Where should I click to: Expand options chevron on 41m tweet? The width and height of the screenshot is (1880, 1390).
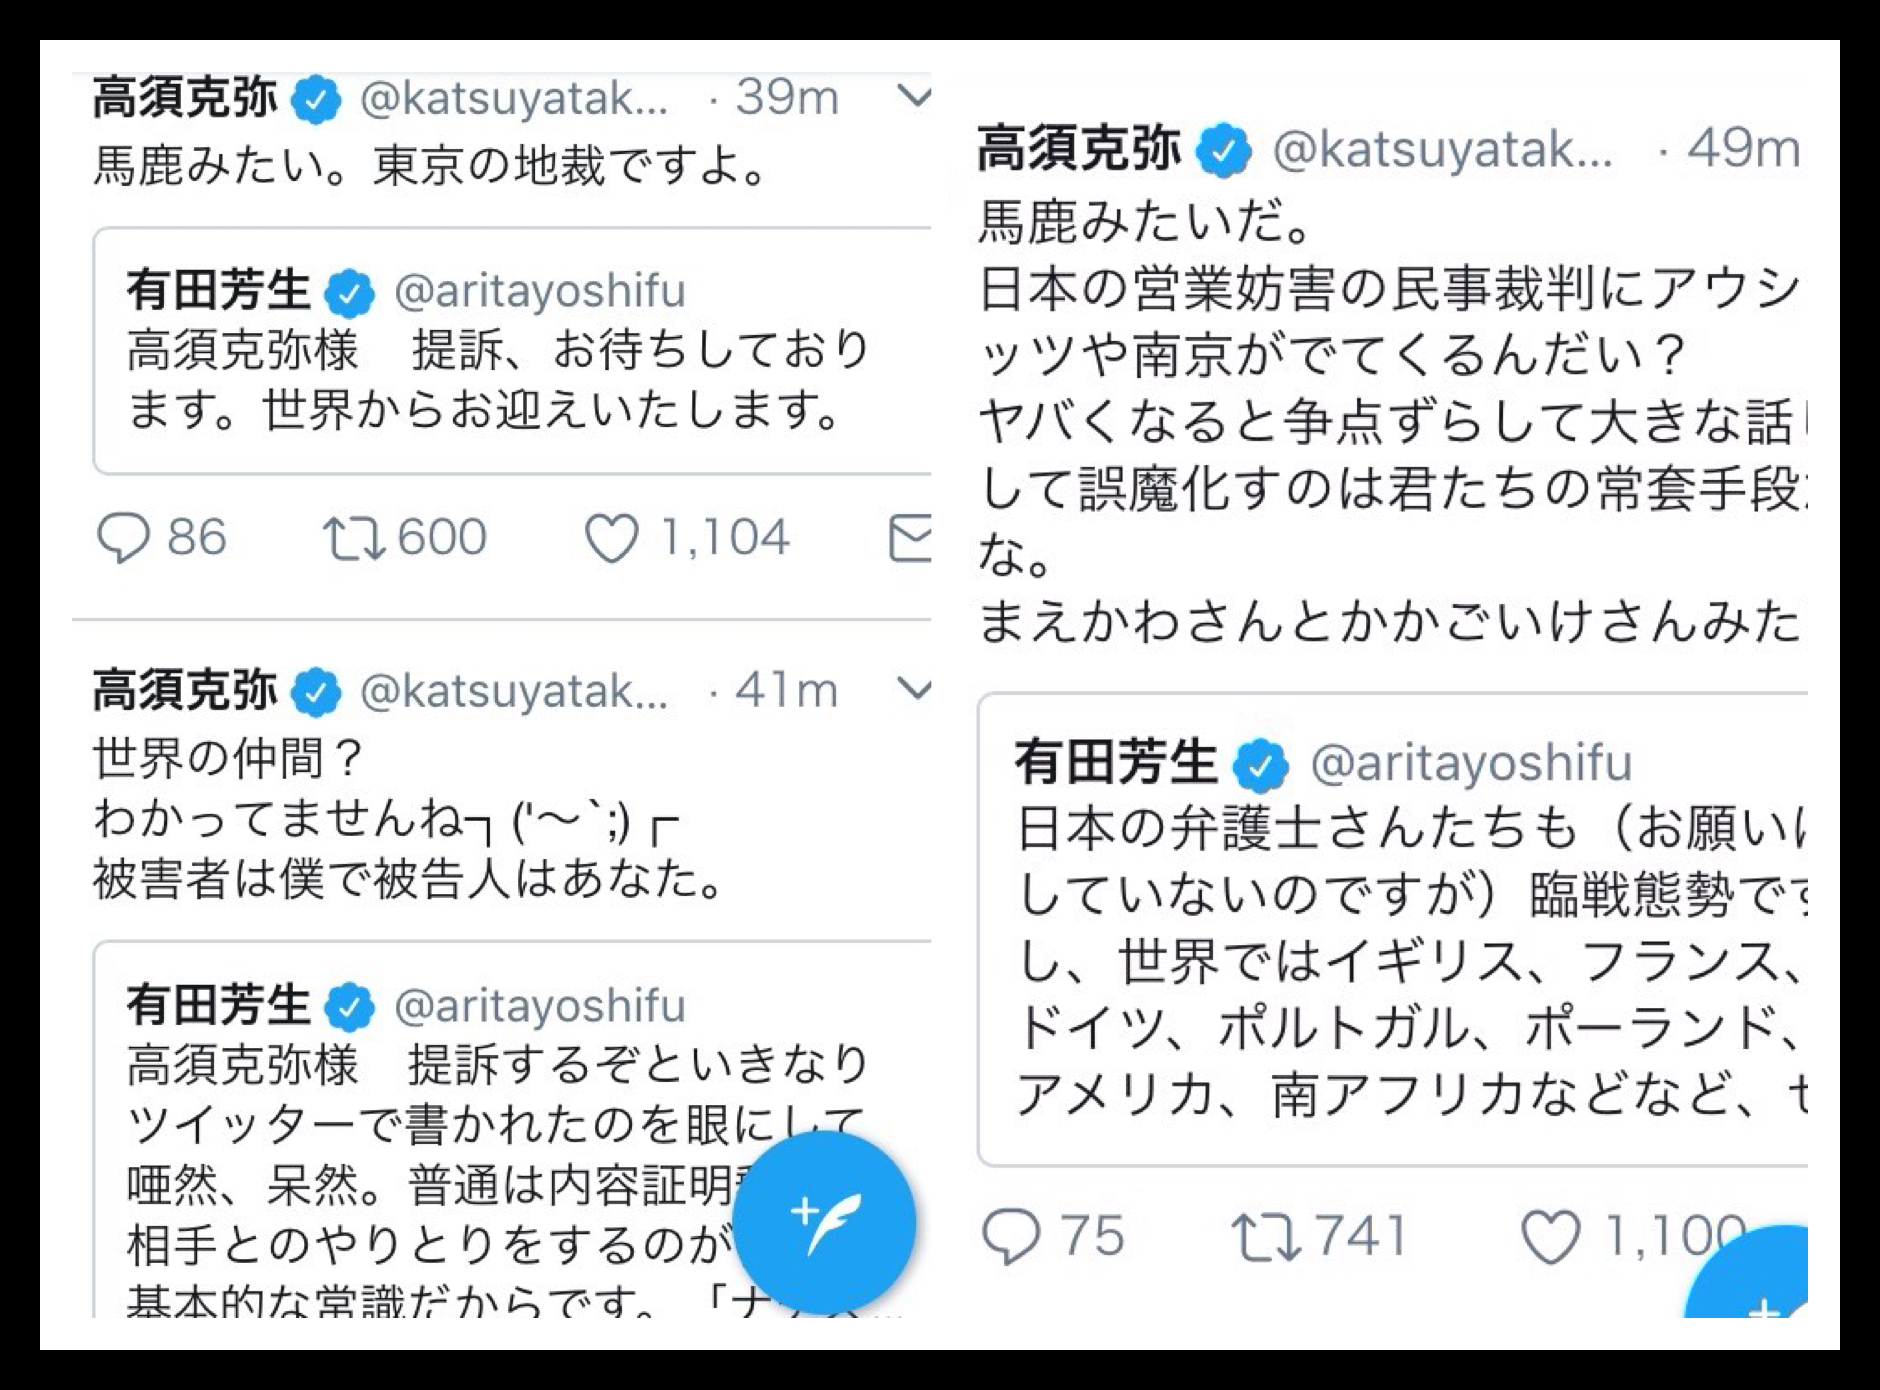(x=914, y=689)
